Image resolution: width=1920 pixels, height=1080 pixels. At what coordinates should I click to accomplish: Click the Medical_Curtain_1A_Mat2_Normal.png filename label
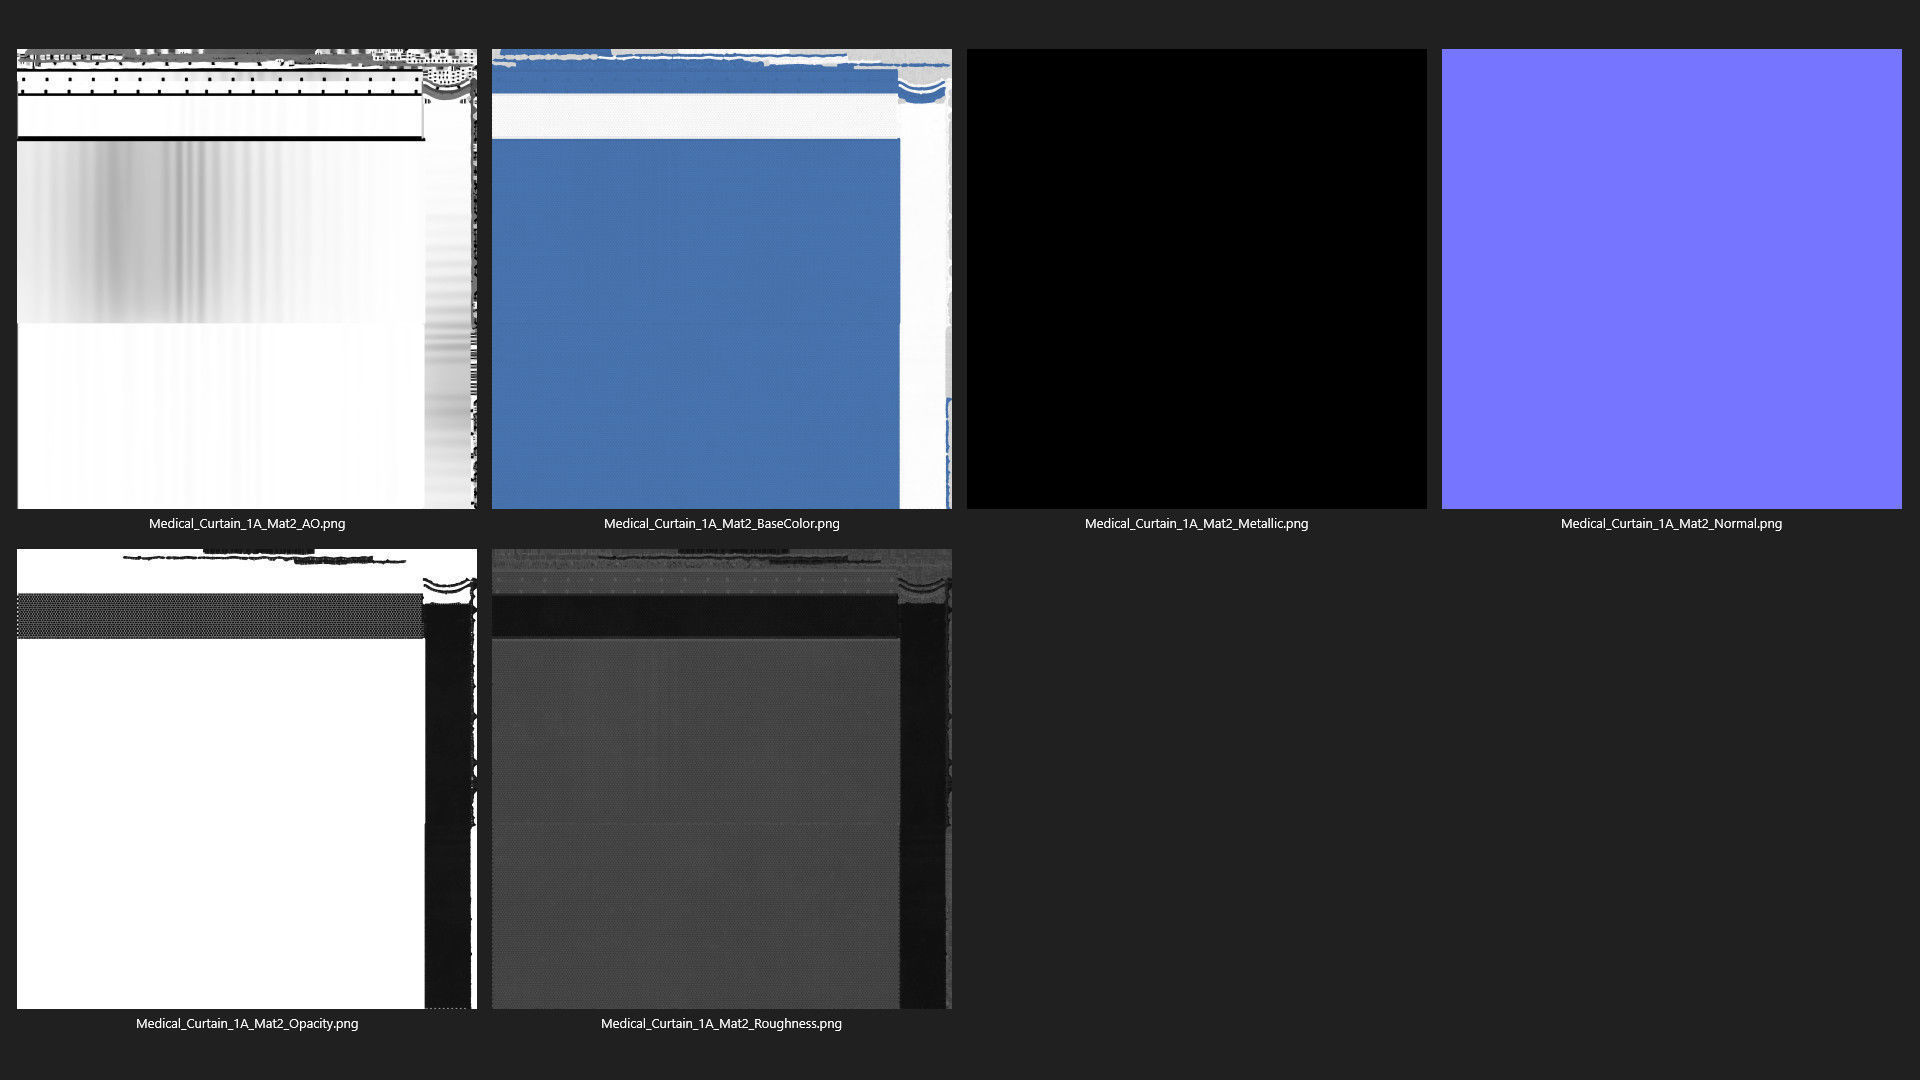pyautogui.click(x=1671, y=523)
